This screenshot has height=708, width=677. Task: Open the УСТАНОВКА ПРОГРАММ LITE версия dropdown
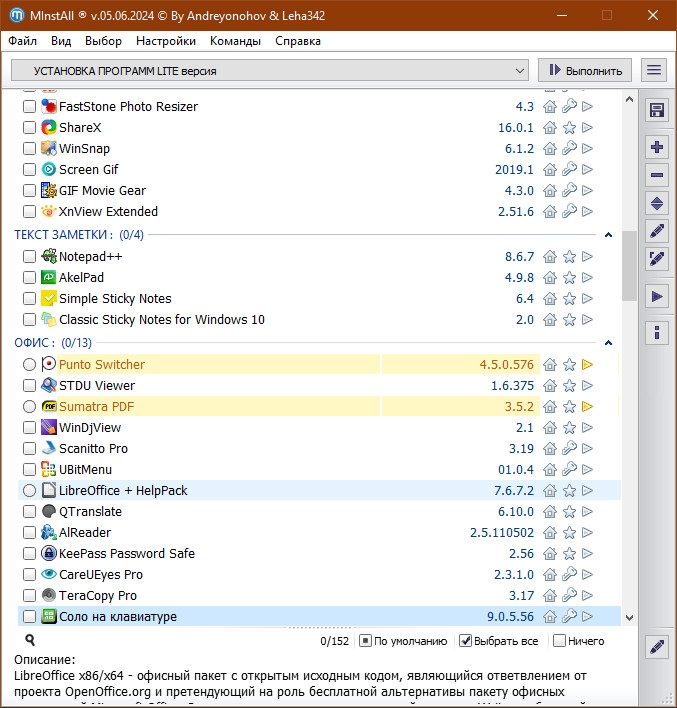click(x=270, y=70)
